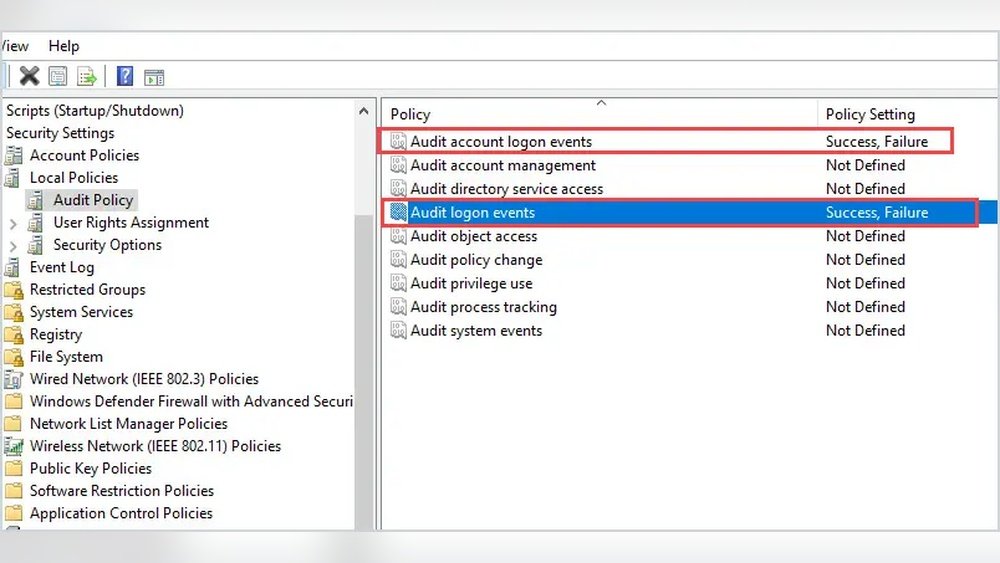Click the Export List toolbar icon
The width and height of the screenshot is (1000, 563).
pos(87,76)
